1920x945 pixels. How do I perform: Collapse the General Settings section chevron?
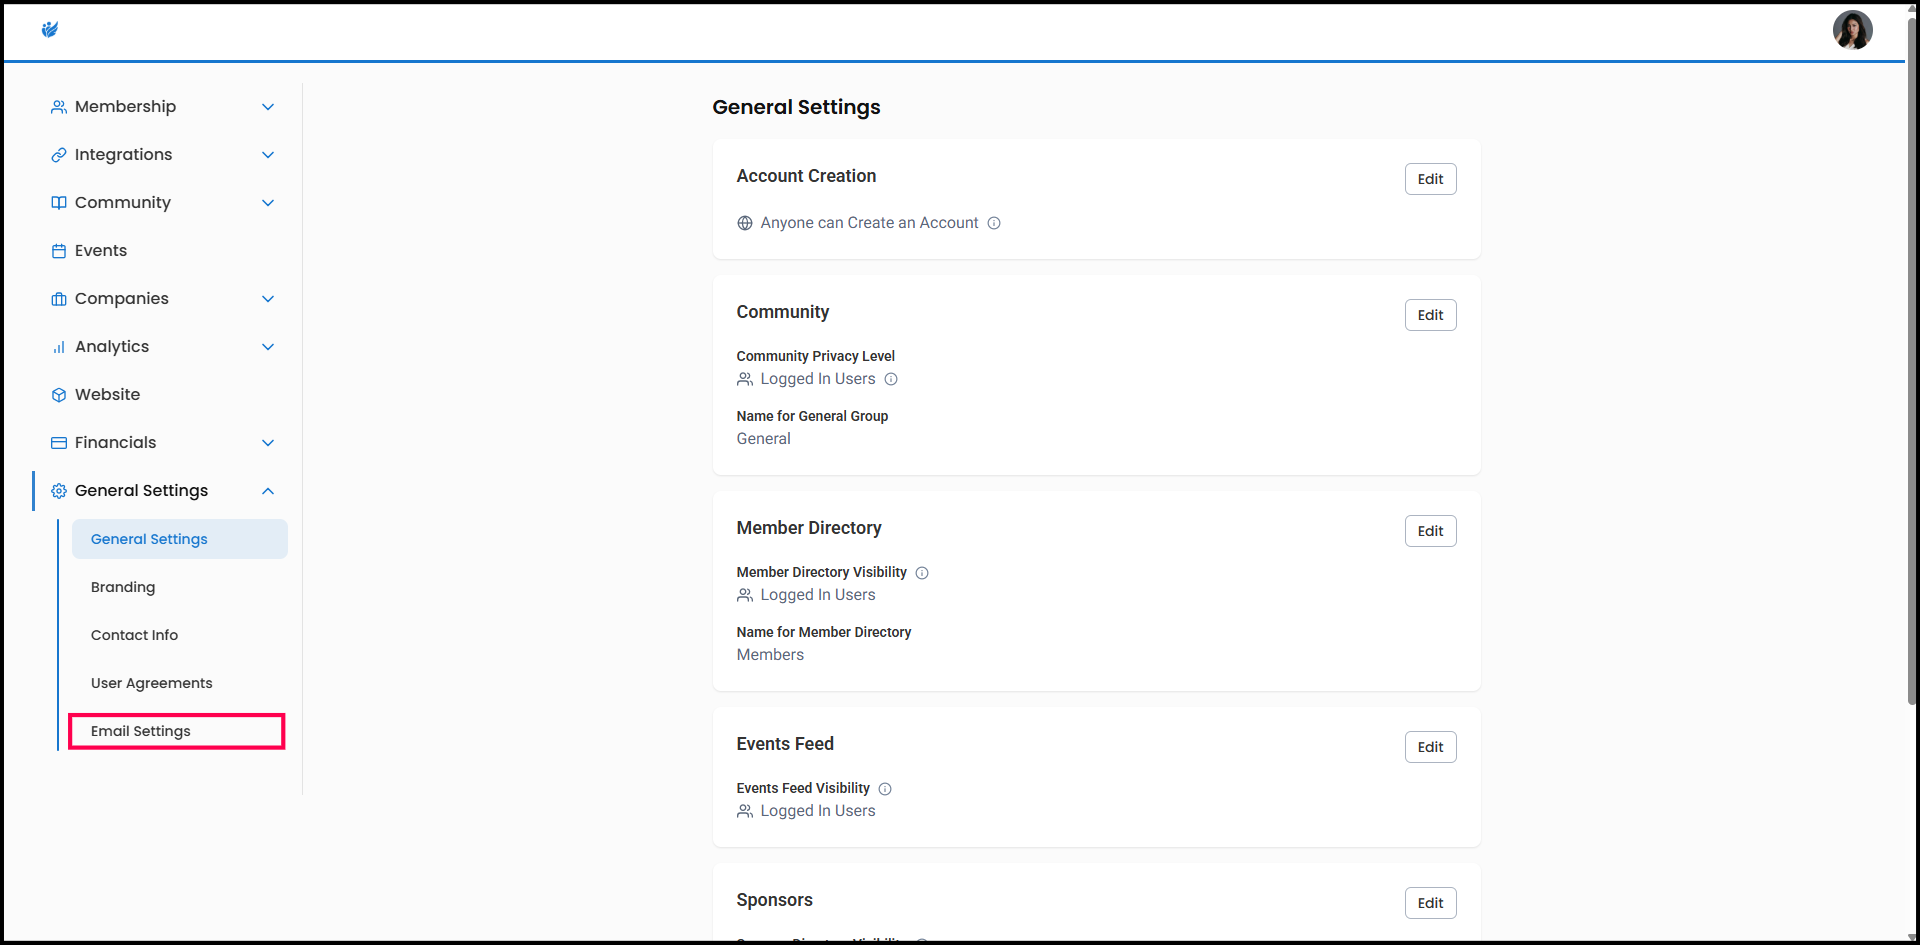pos(268,491)
